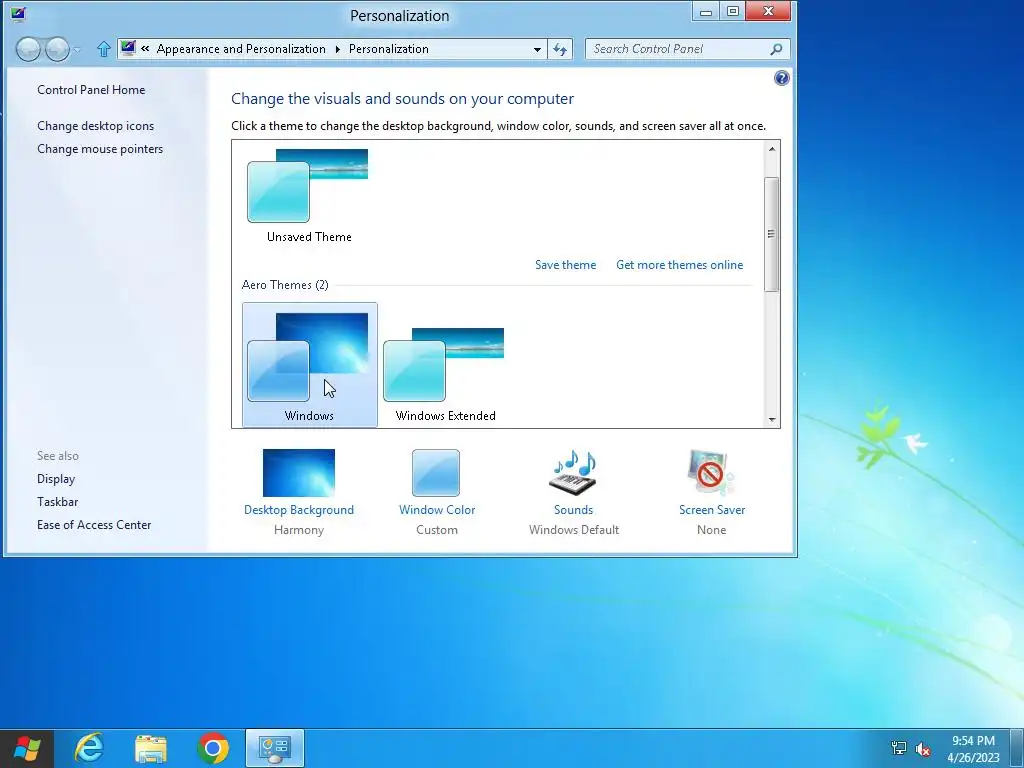
Task: Open Help via the question mark icon
Action: 782,78
